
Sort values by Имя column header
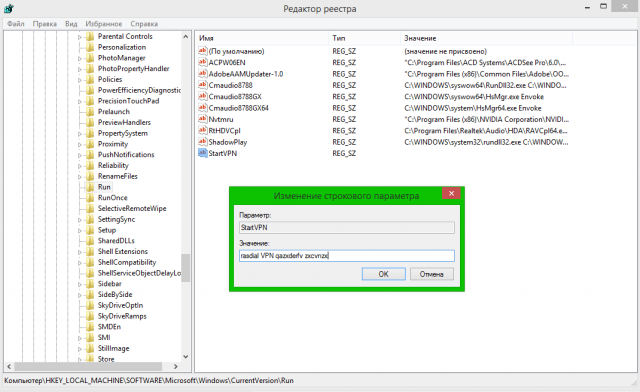[x=262, y=38]
